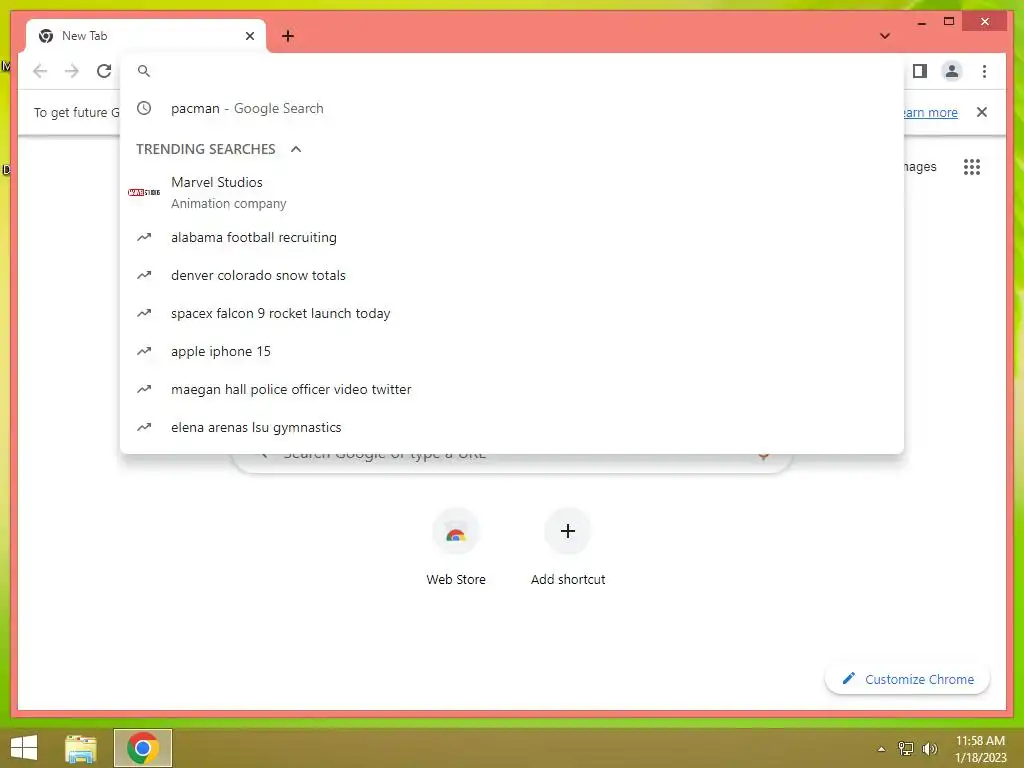Select spacex falcon 9 rocket launch today
Image resolution: width=1024 pixels, height=768 pixels.
click(x=512, y=313)
